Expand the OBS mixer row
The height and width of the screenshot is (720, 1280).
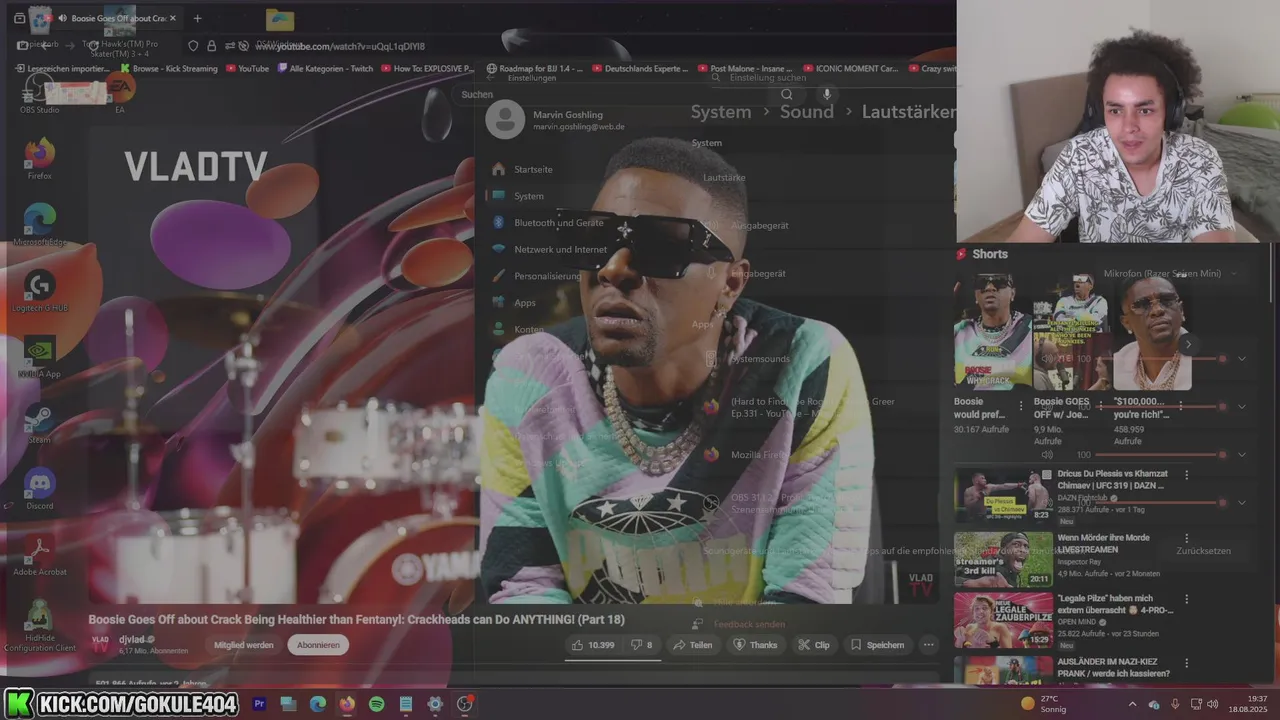[1242, 503]
